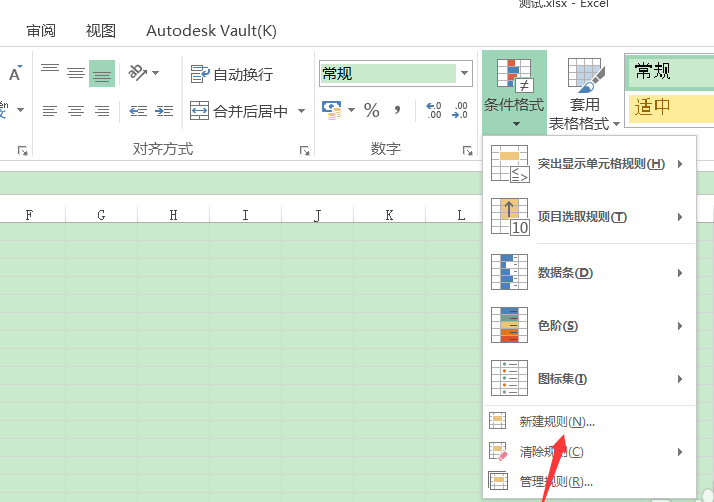
Task: Expand the merge and center (合并后居中) dropdown arrow
Action: click(x=301, y=111)
